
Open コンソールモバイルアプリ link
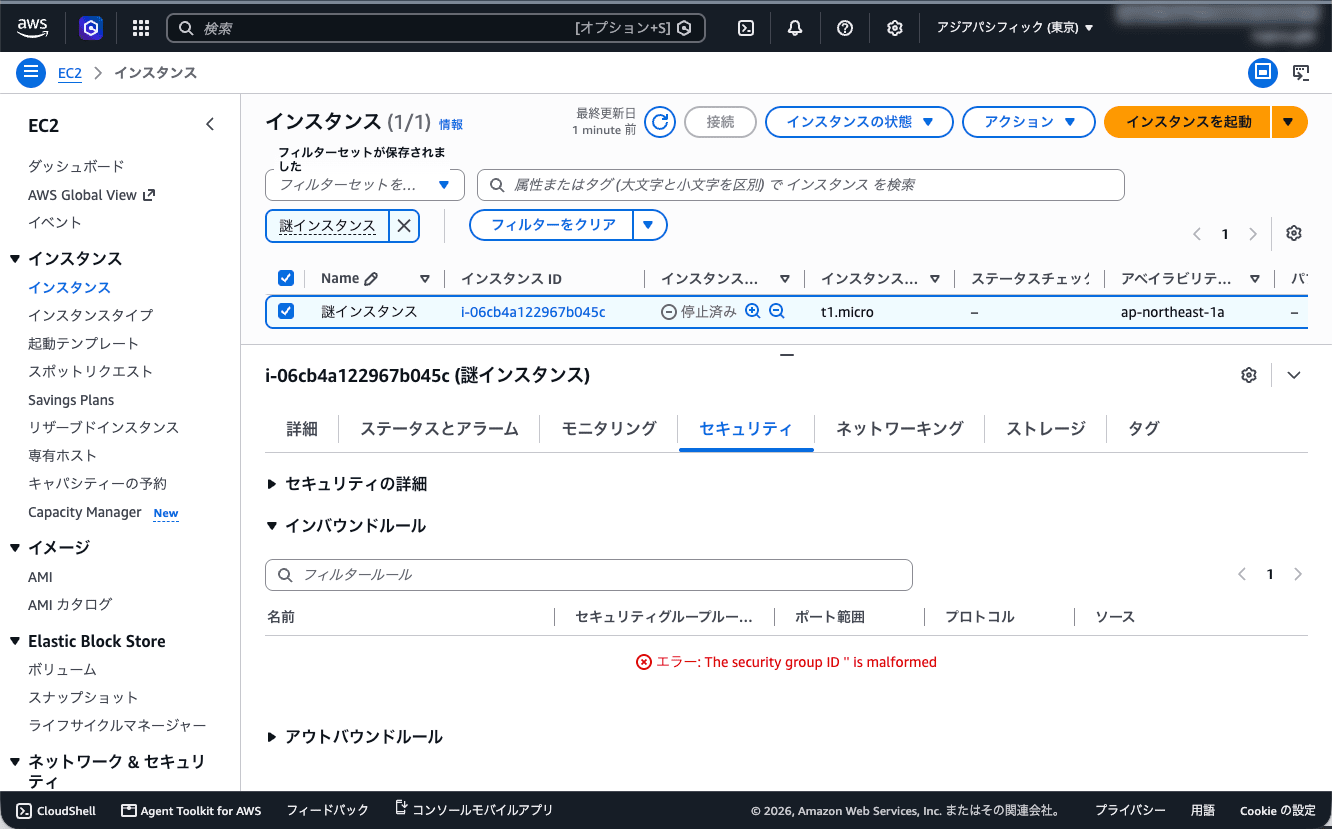(x=473, y=809)
